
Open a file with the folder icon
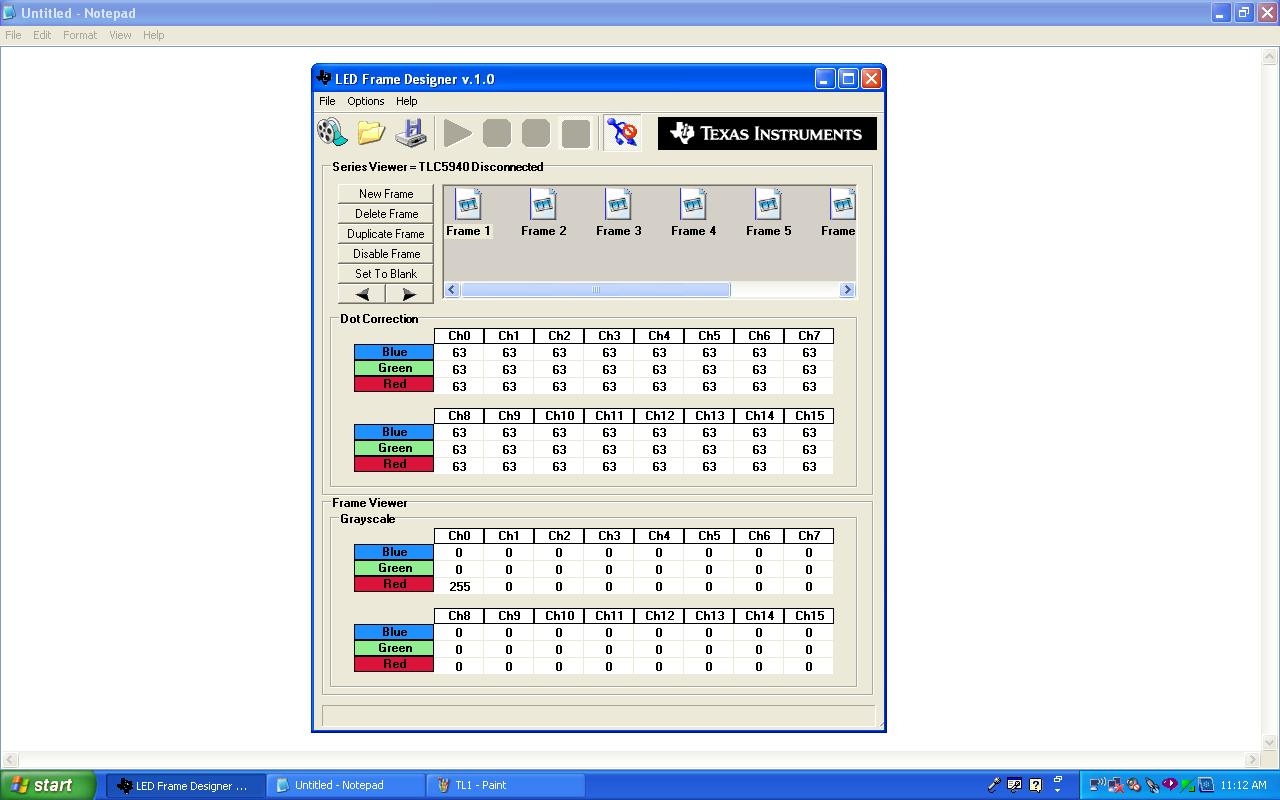point(371,132)
